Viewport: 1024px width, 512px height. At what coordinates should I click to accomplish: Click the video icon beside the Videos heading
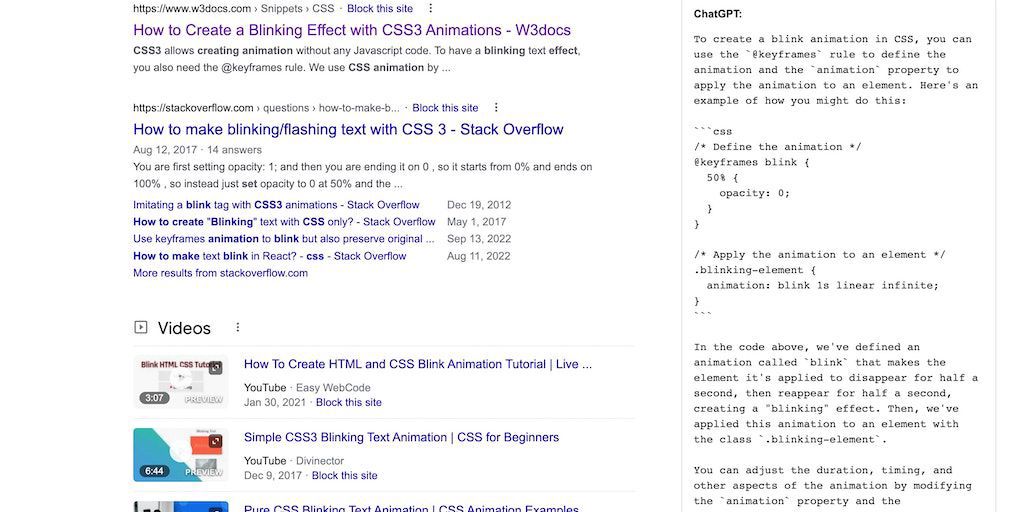point(141,327)
